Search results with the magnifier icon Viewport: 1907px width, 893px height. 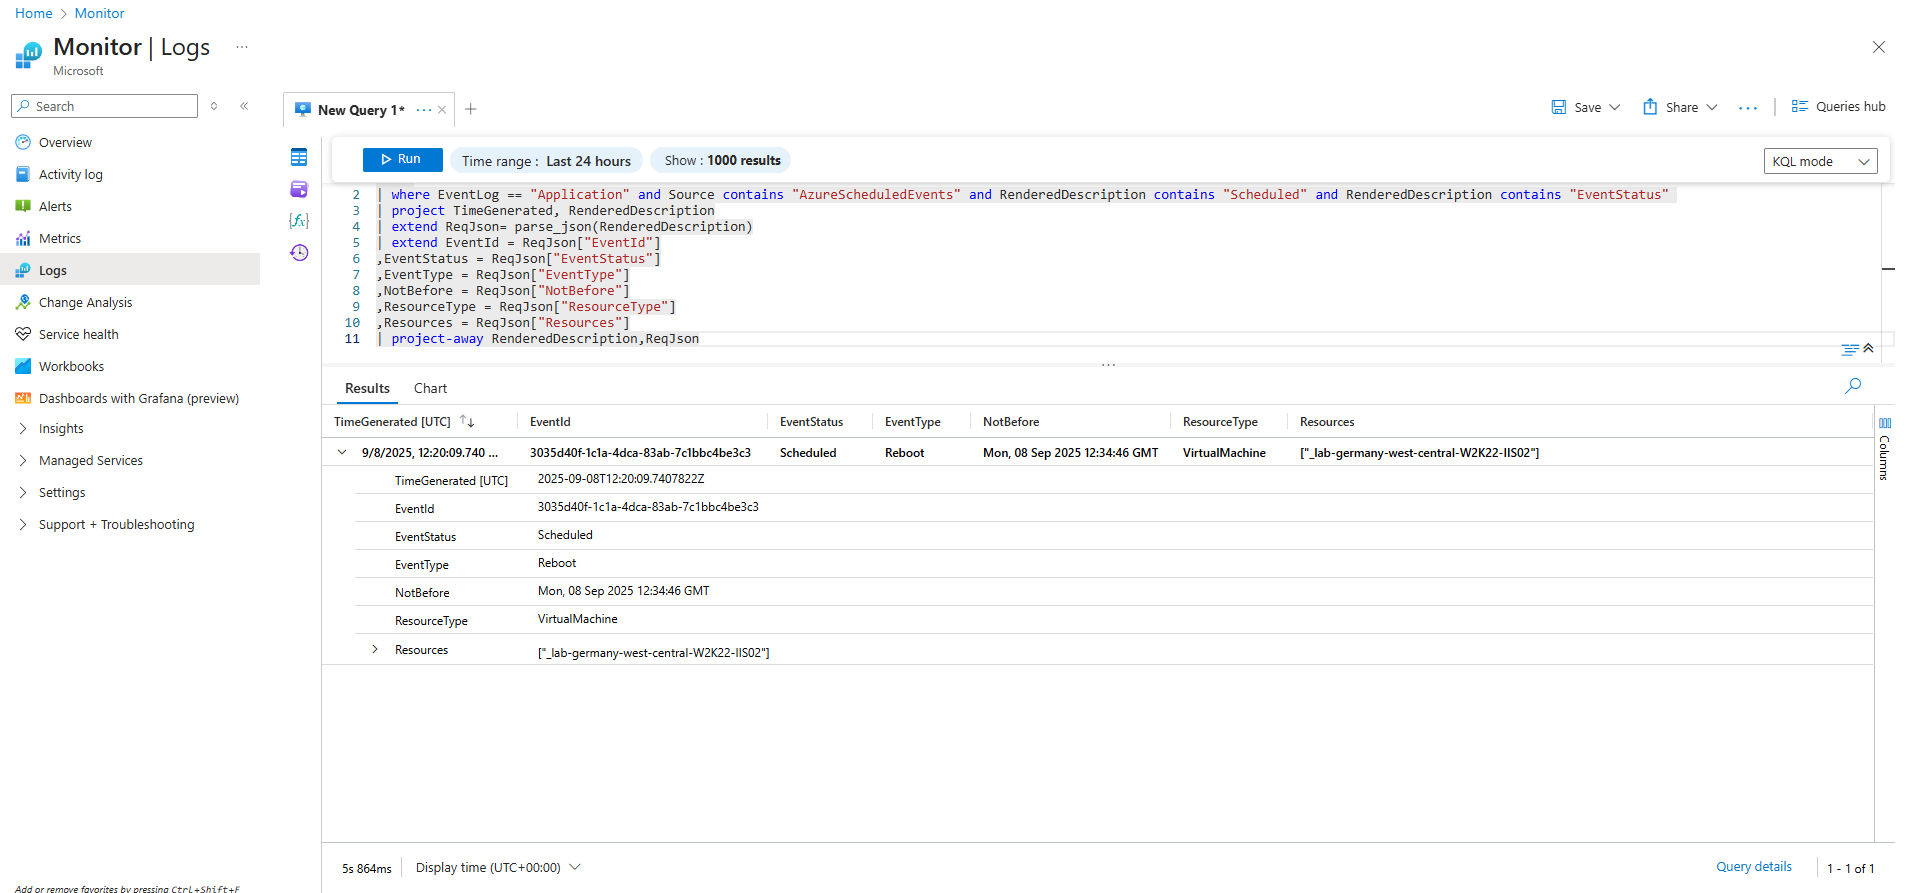tap(1853, 386)
